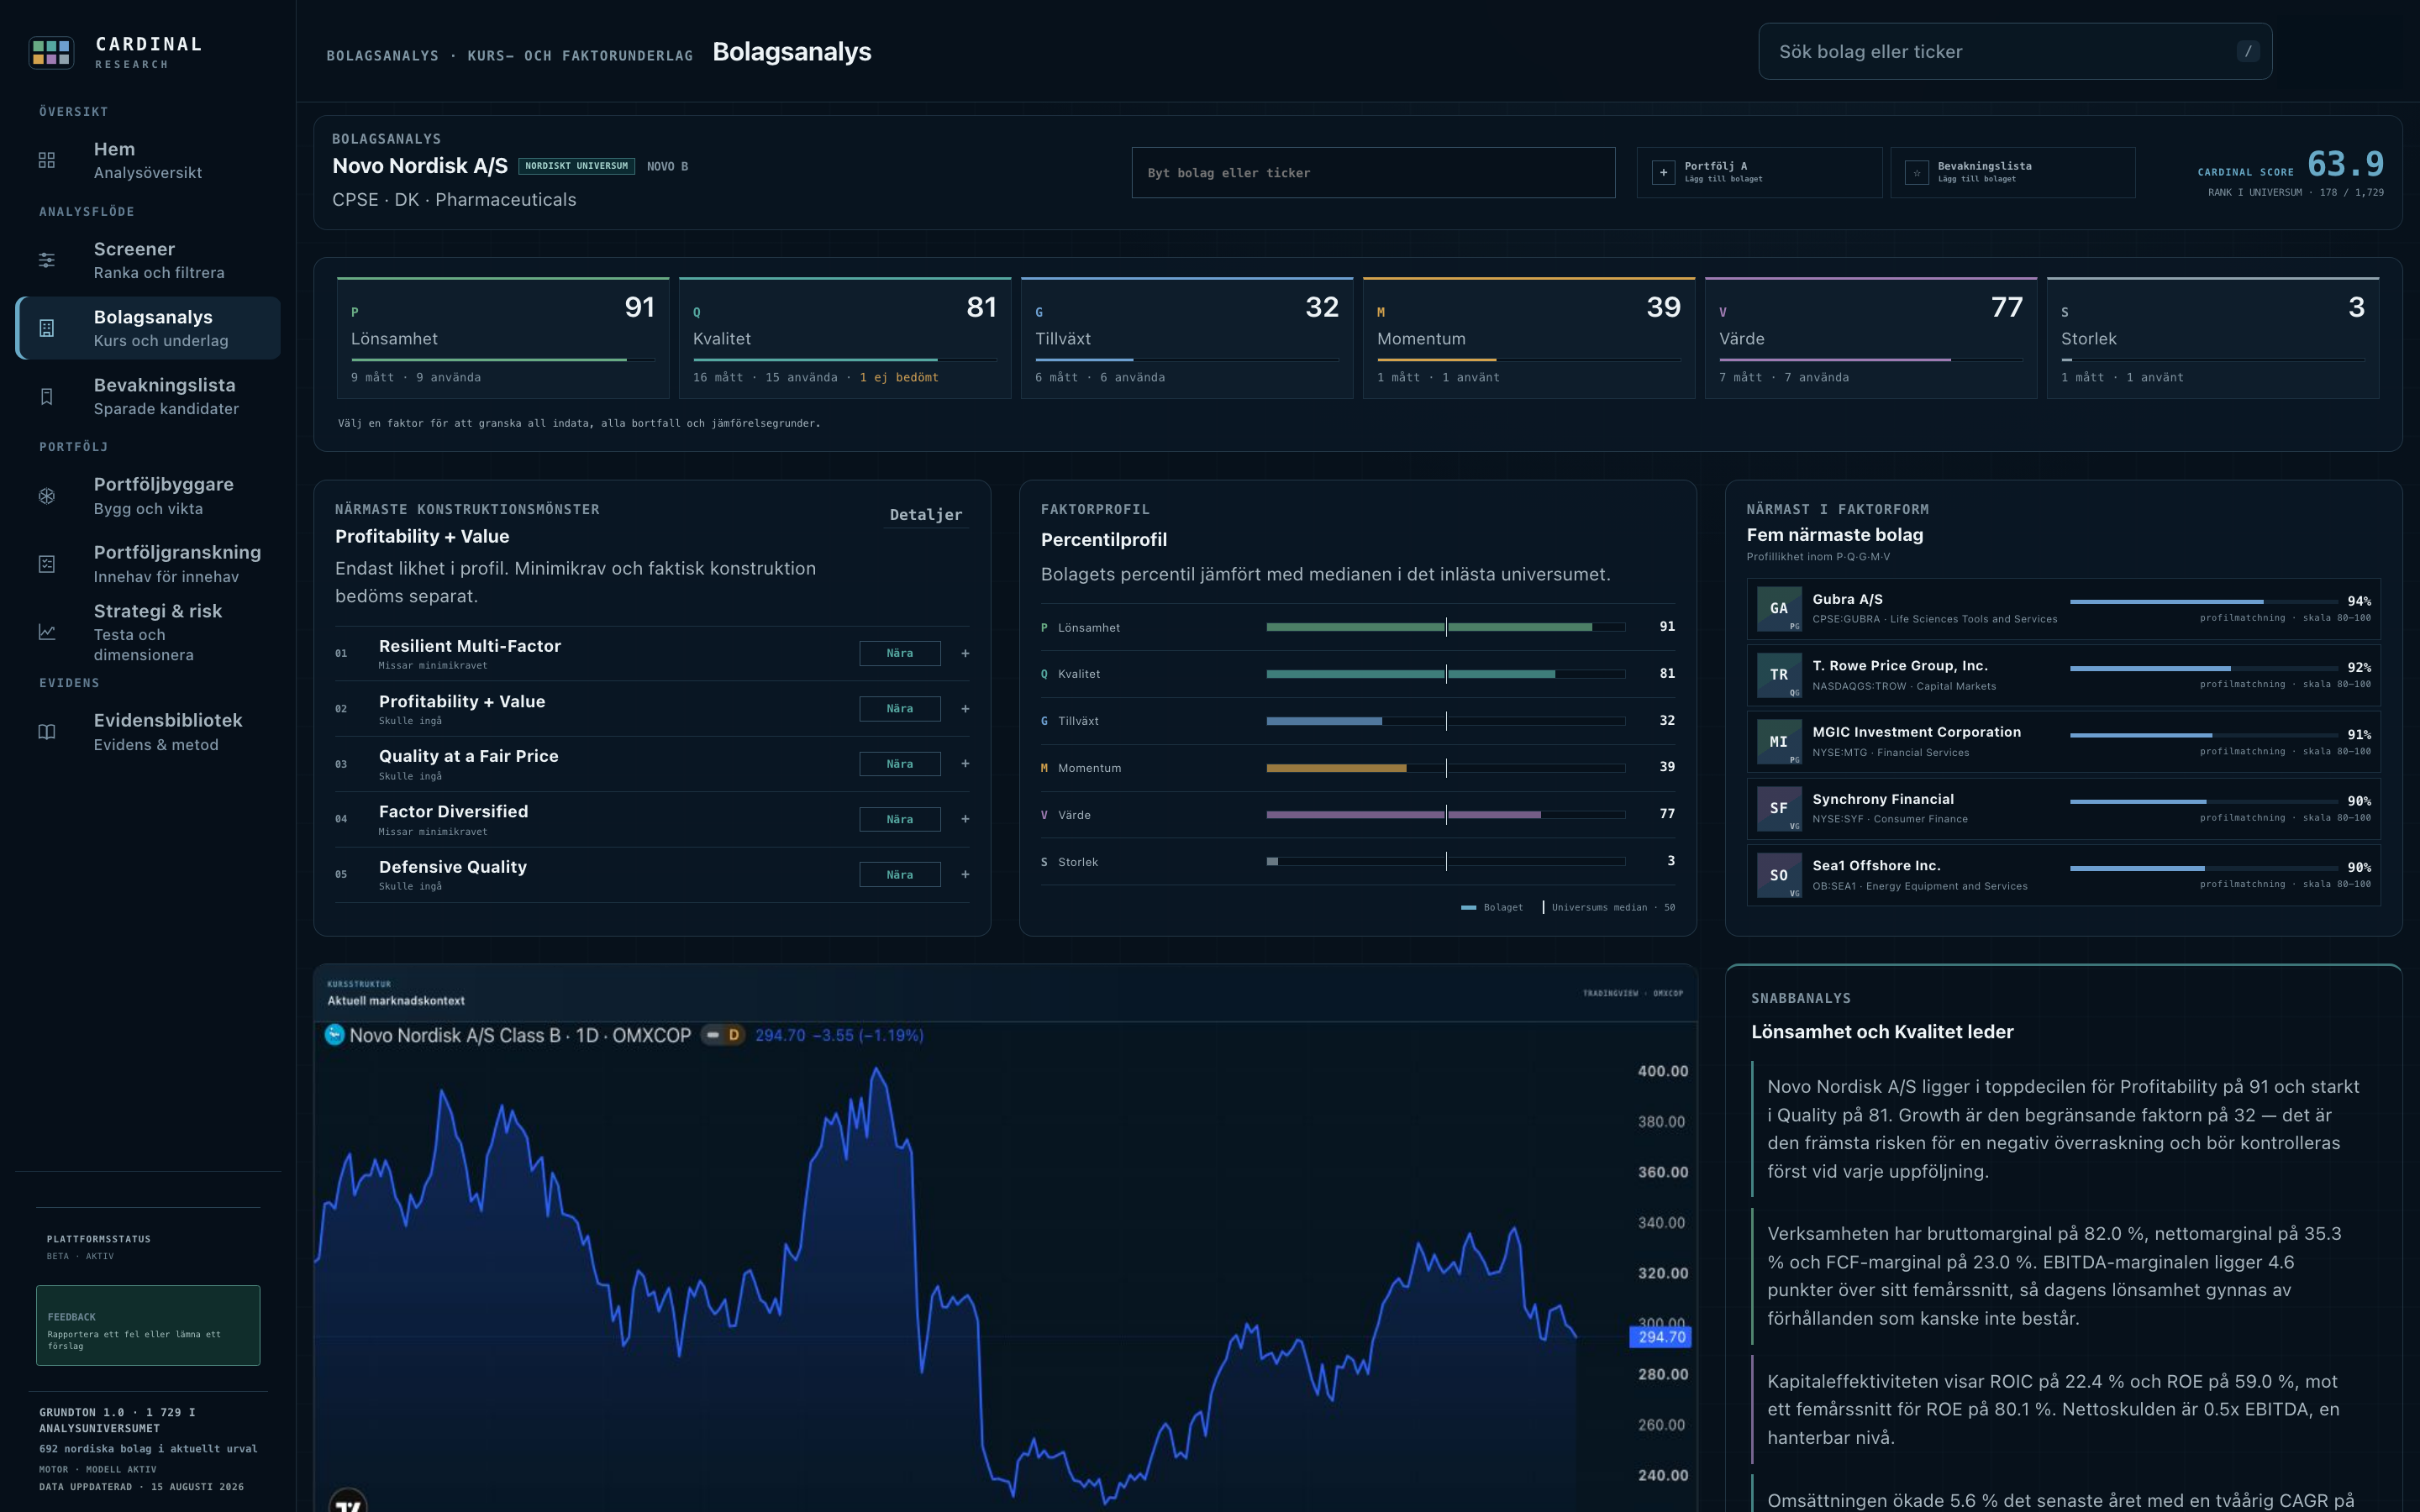Screen dimensions: 2420x1512
Task: Open the Feedback report box in sidebar
Action: tap(148, 1325)
